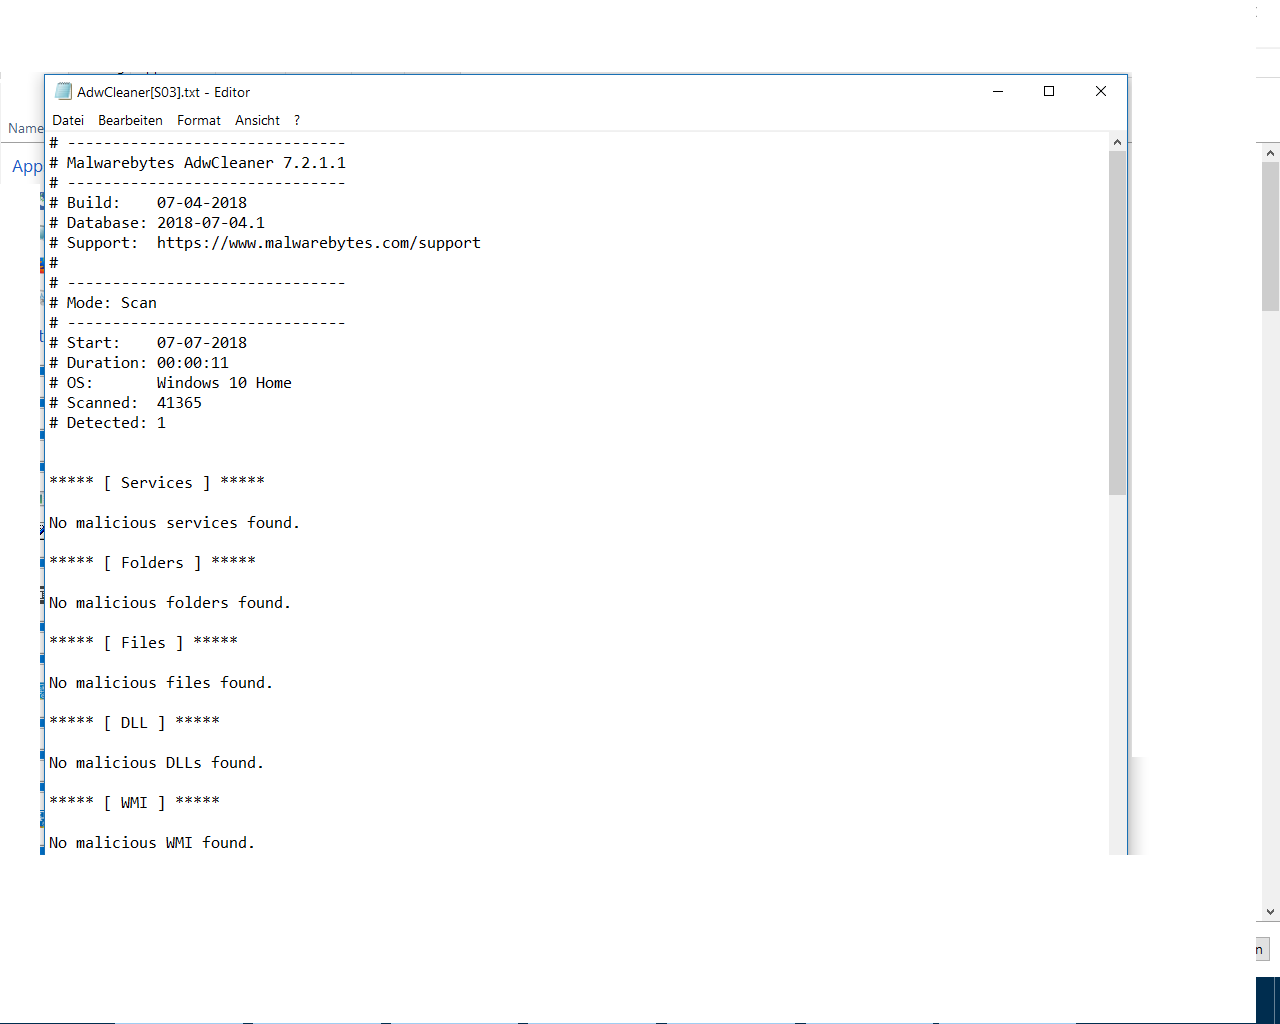Click the 'Malwarebytes AdwCleaner 7.2.1.1' line
Image resolution: width=1280 pixels, height=1024 pixels.
pyautogui.click(x=197, y=162)
